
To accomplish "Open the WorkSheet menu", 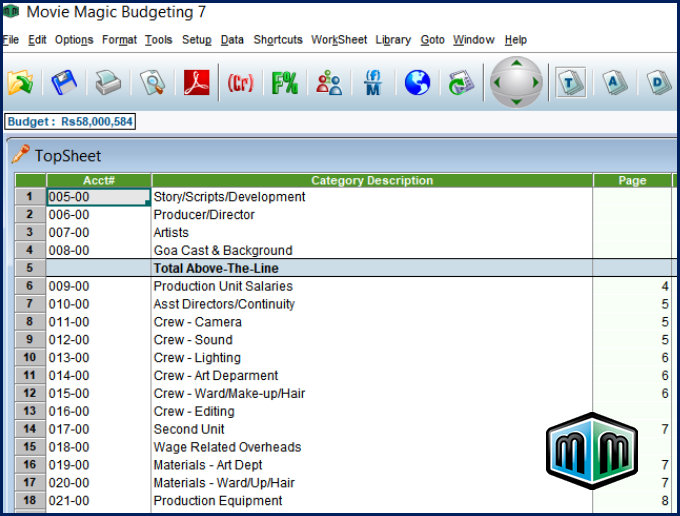I will 339,40.
